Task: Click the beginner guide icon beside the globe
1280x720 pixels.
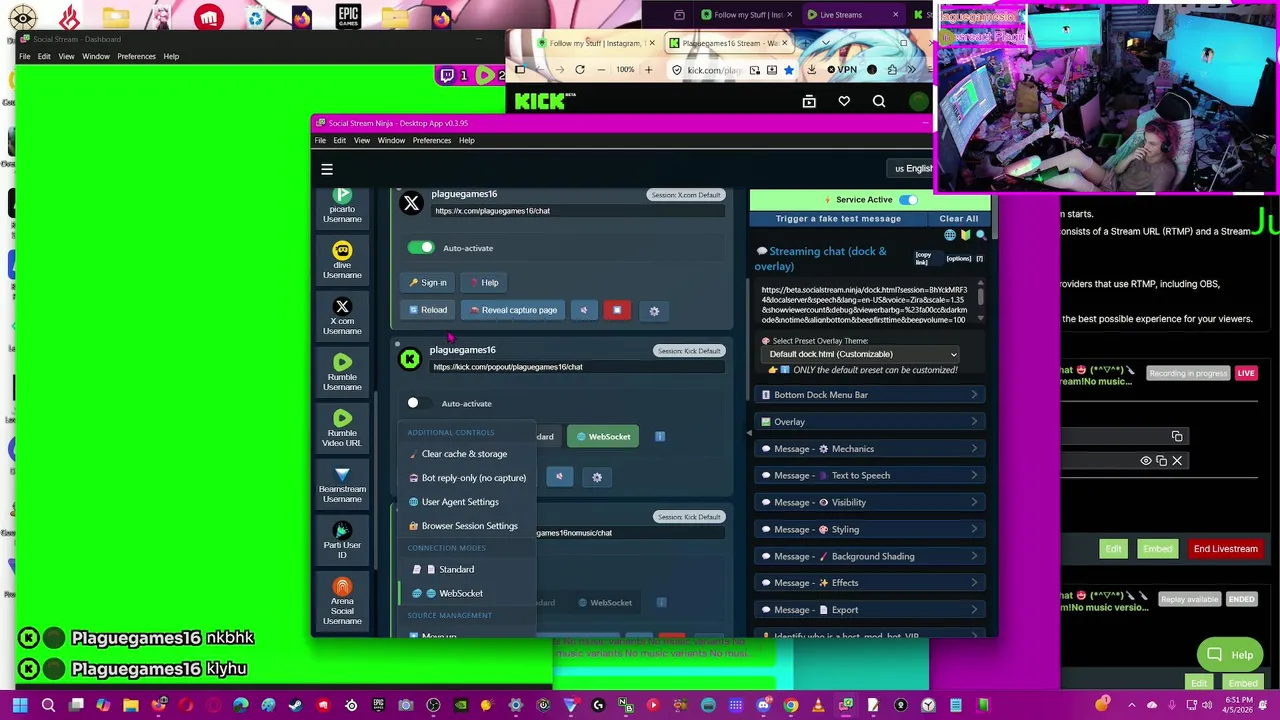Action: coord(965,235)
